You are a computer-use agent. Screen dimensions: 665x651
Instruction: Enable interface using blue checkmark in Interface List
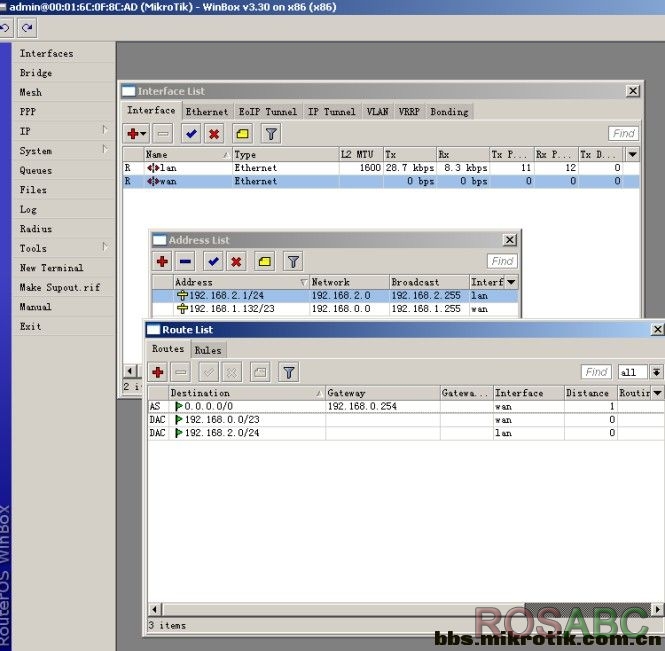(191, 134)
